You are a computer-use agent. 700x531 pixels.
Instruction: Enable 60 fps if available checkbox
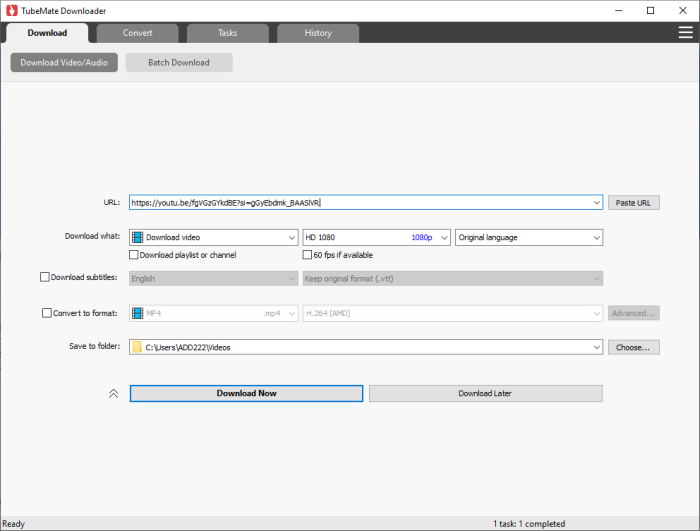coord(307,255)
